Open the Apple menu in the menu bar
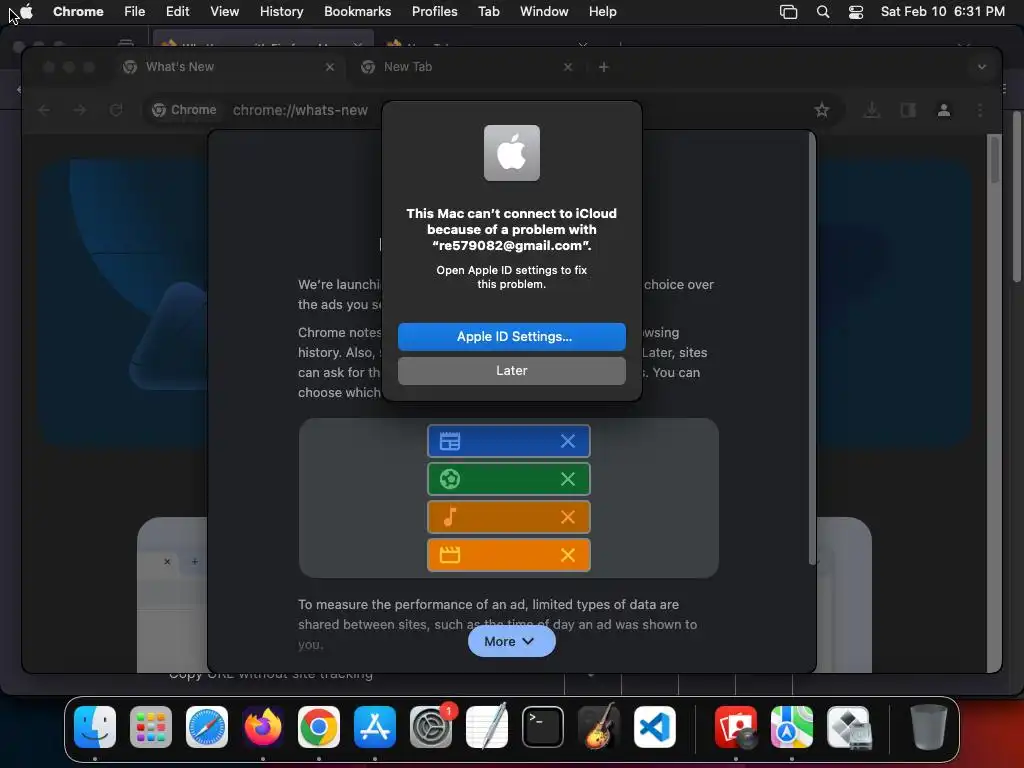 tap(26, 11)
